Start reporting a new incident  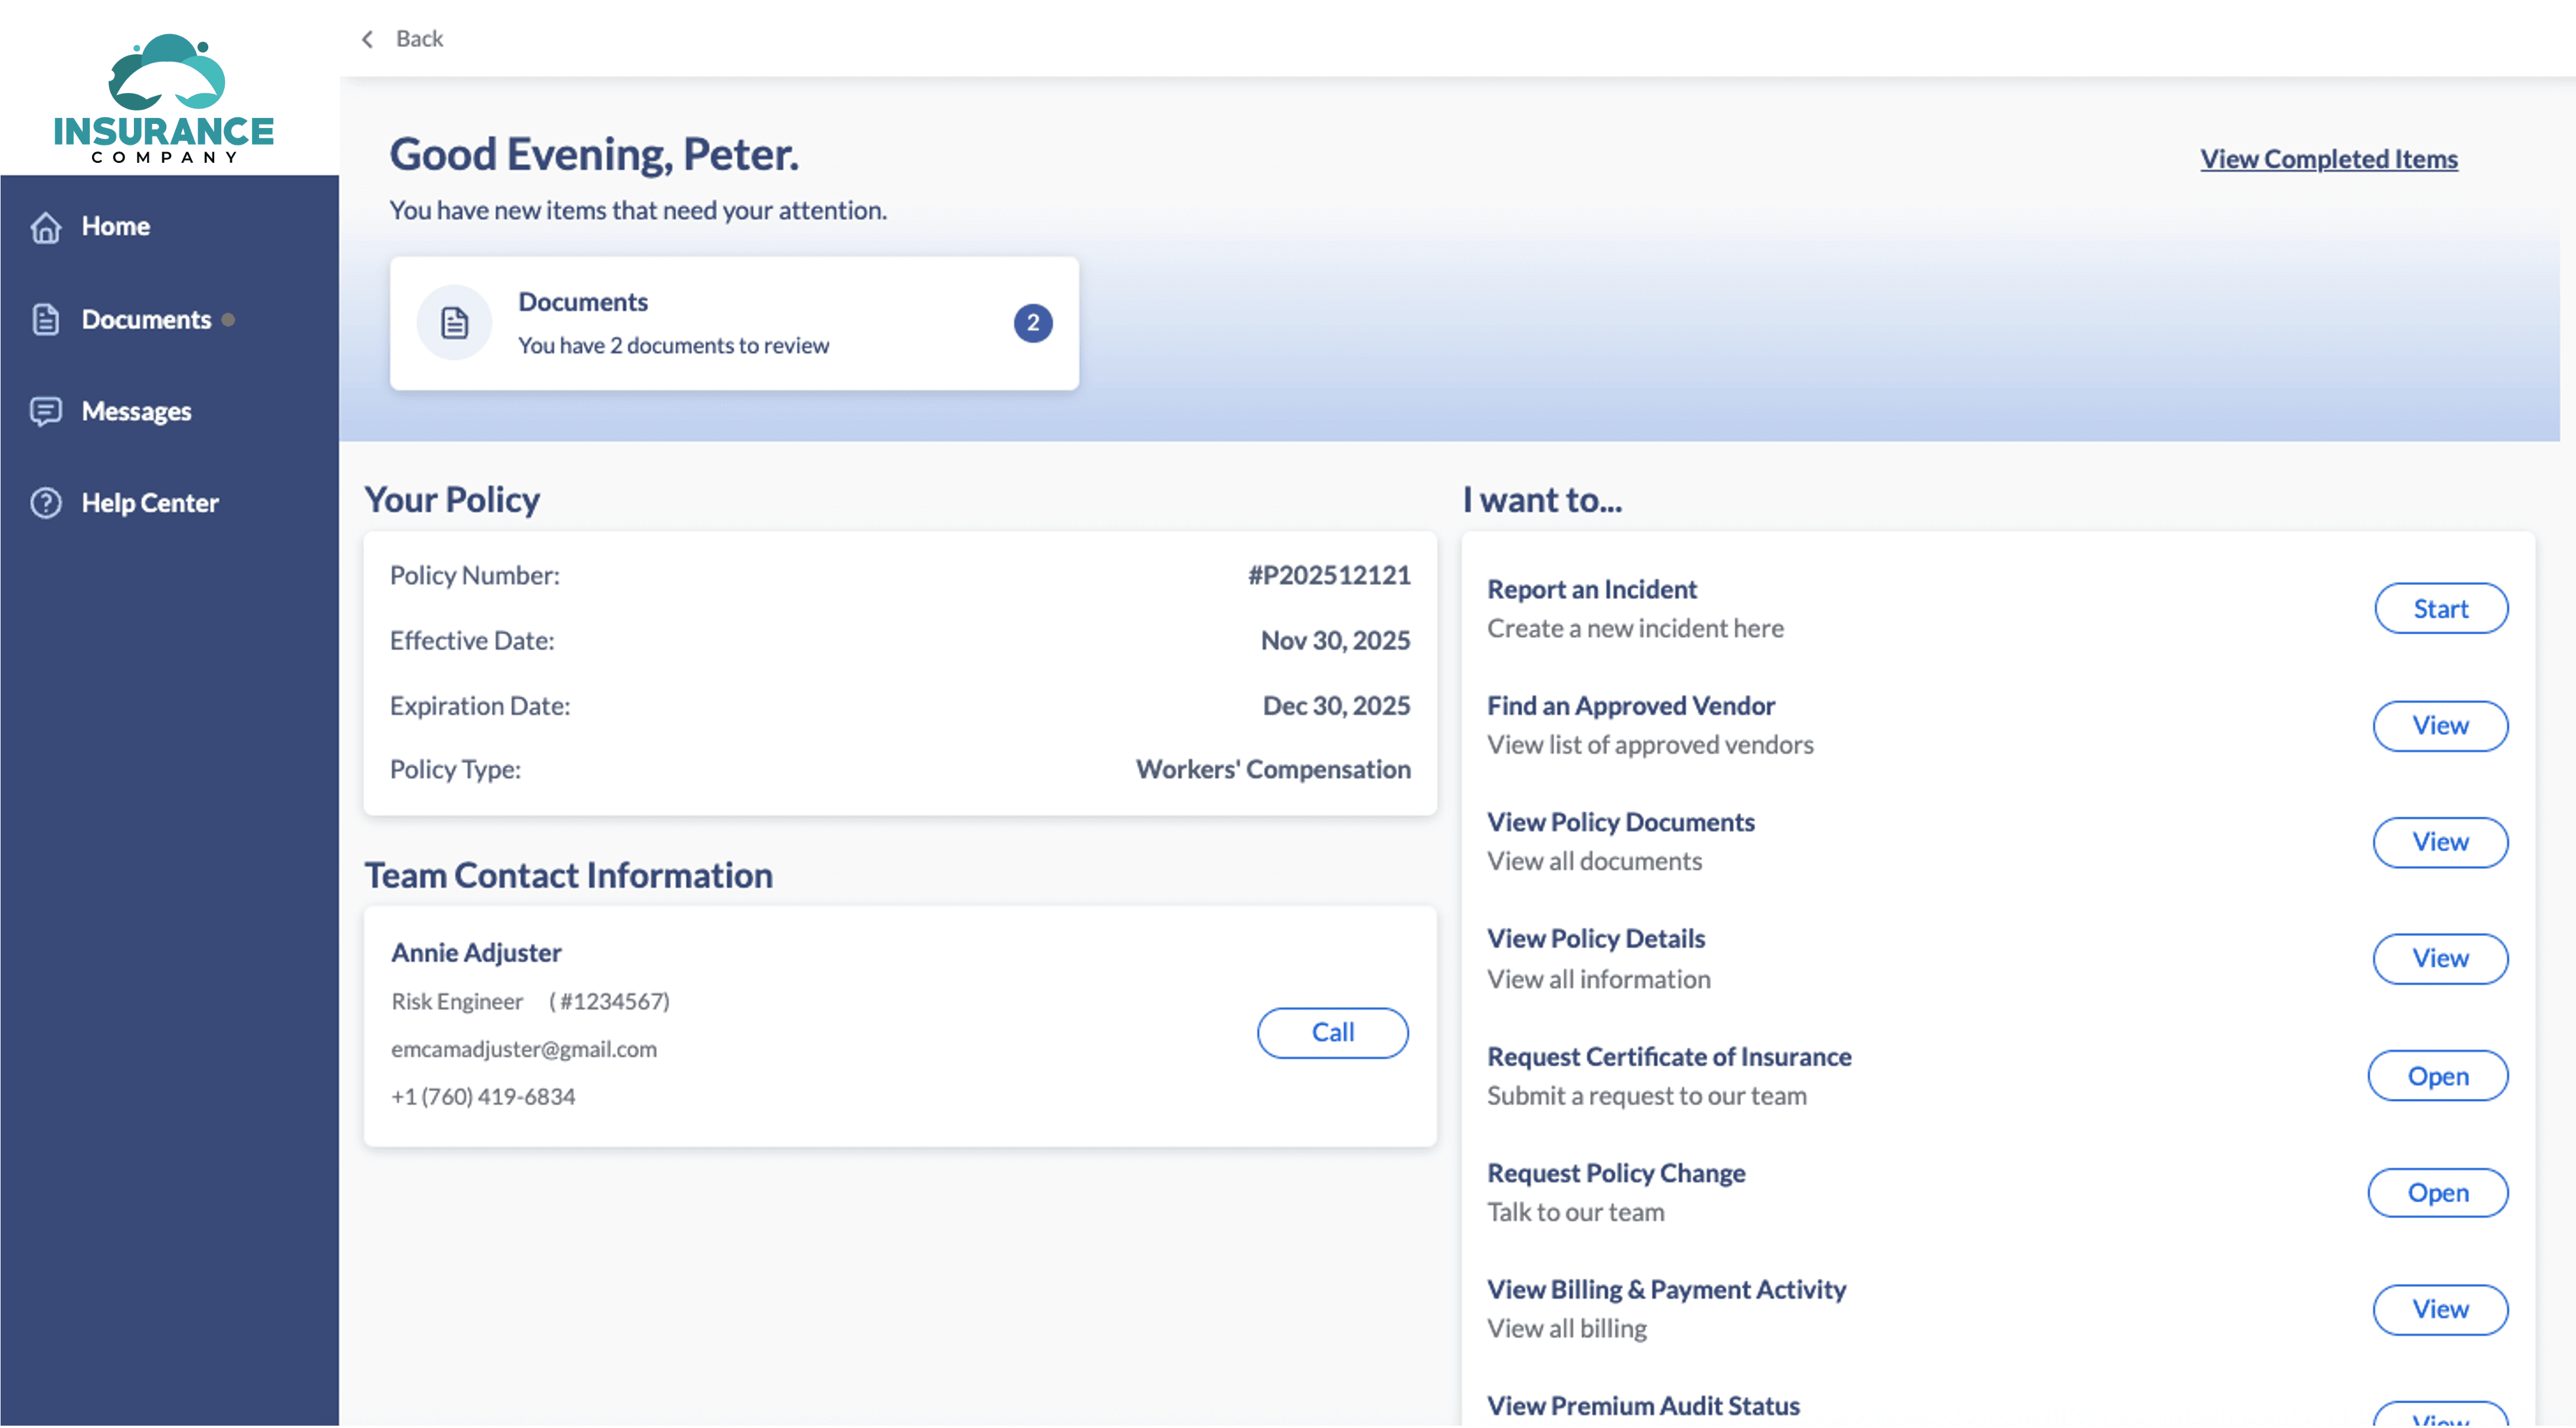point(2440,609)
